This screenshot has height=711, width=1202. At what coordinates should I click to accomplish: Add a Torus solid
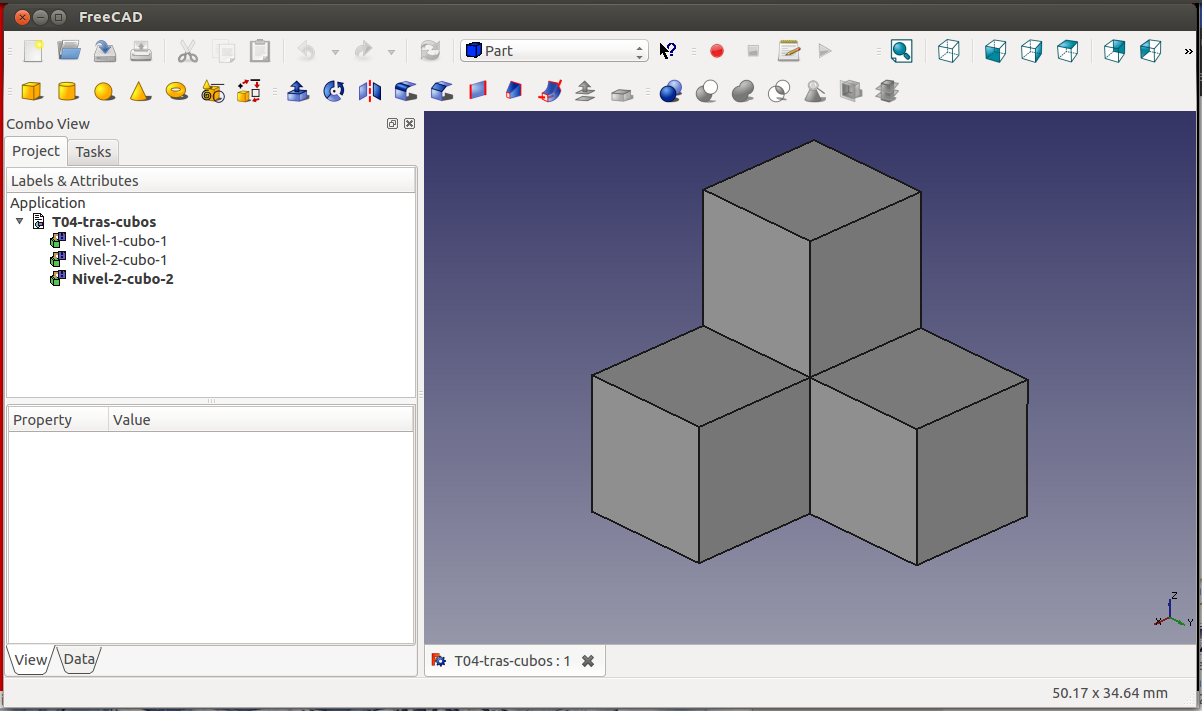(177, 91)
